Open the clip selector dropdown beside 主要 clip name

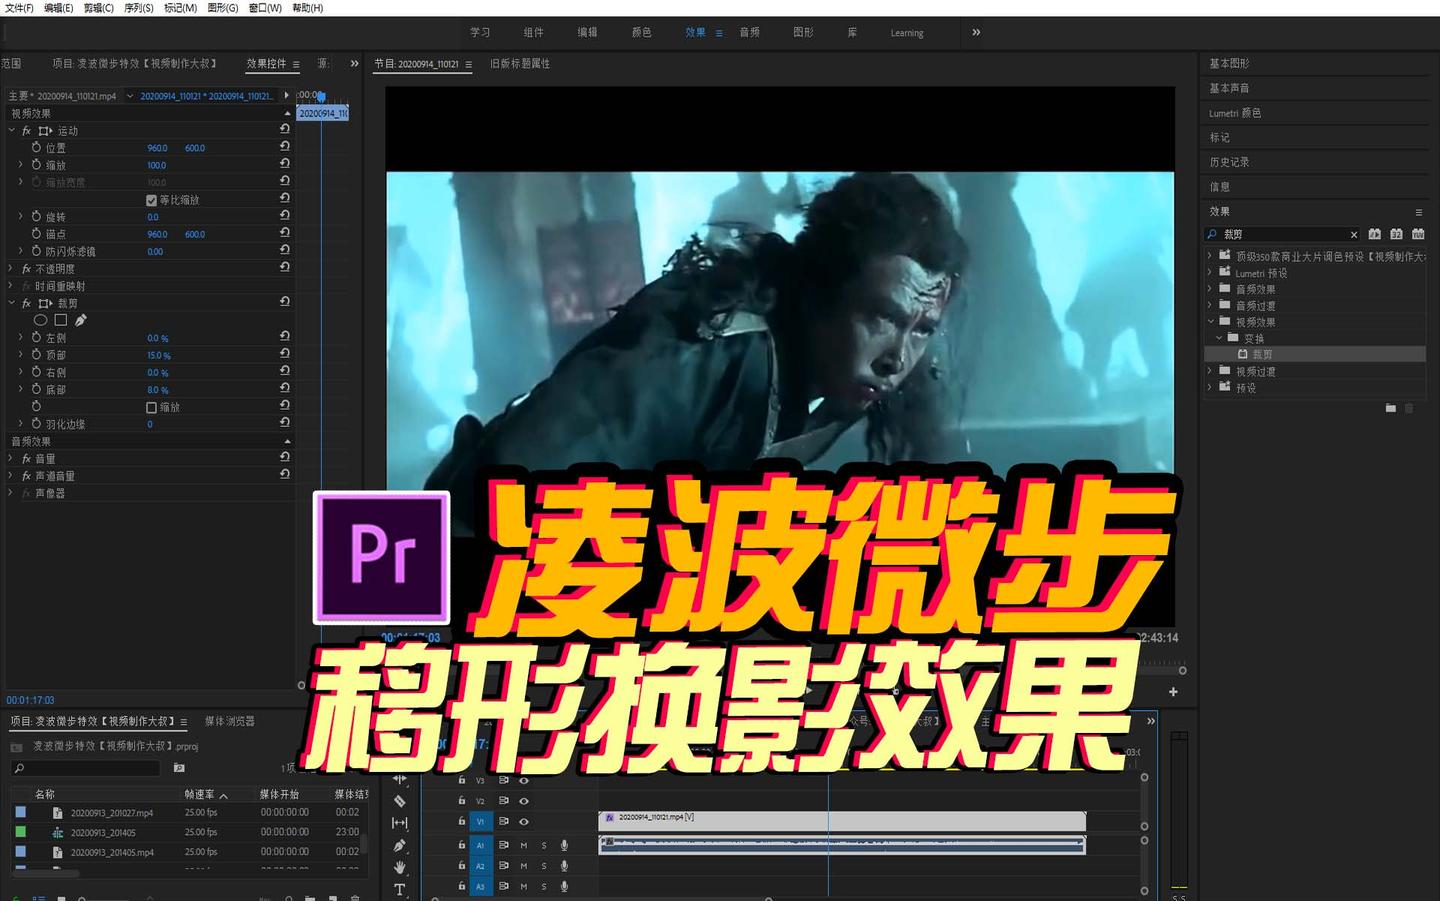130,96
